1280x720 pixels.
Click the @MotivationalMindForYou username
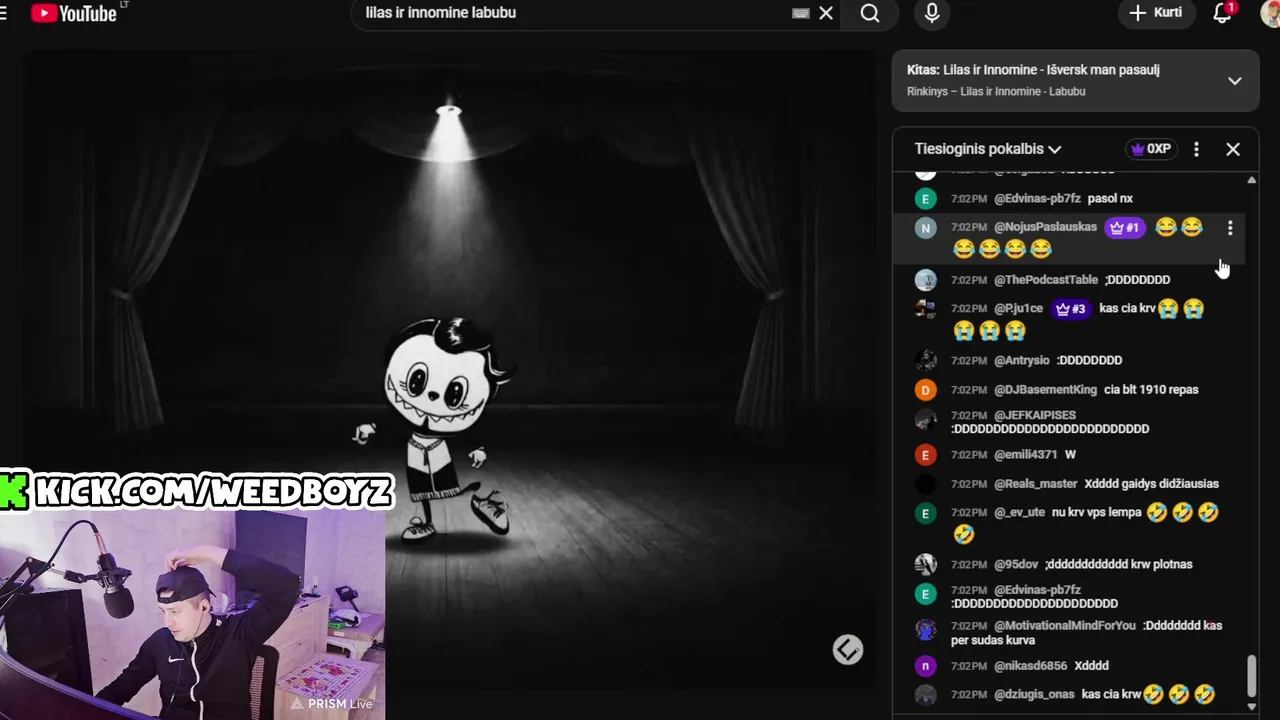[x=1064, y=625]
